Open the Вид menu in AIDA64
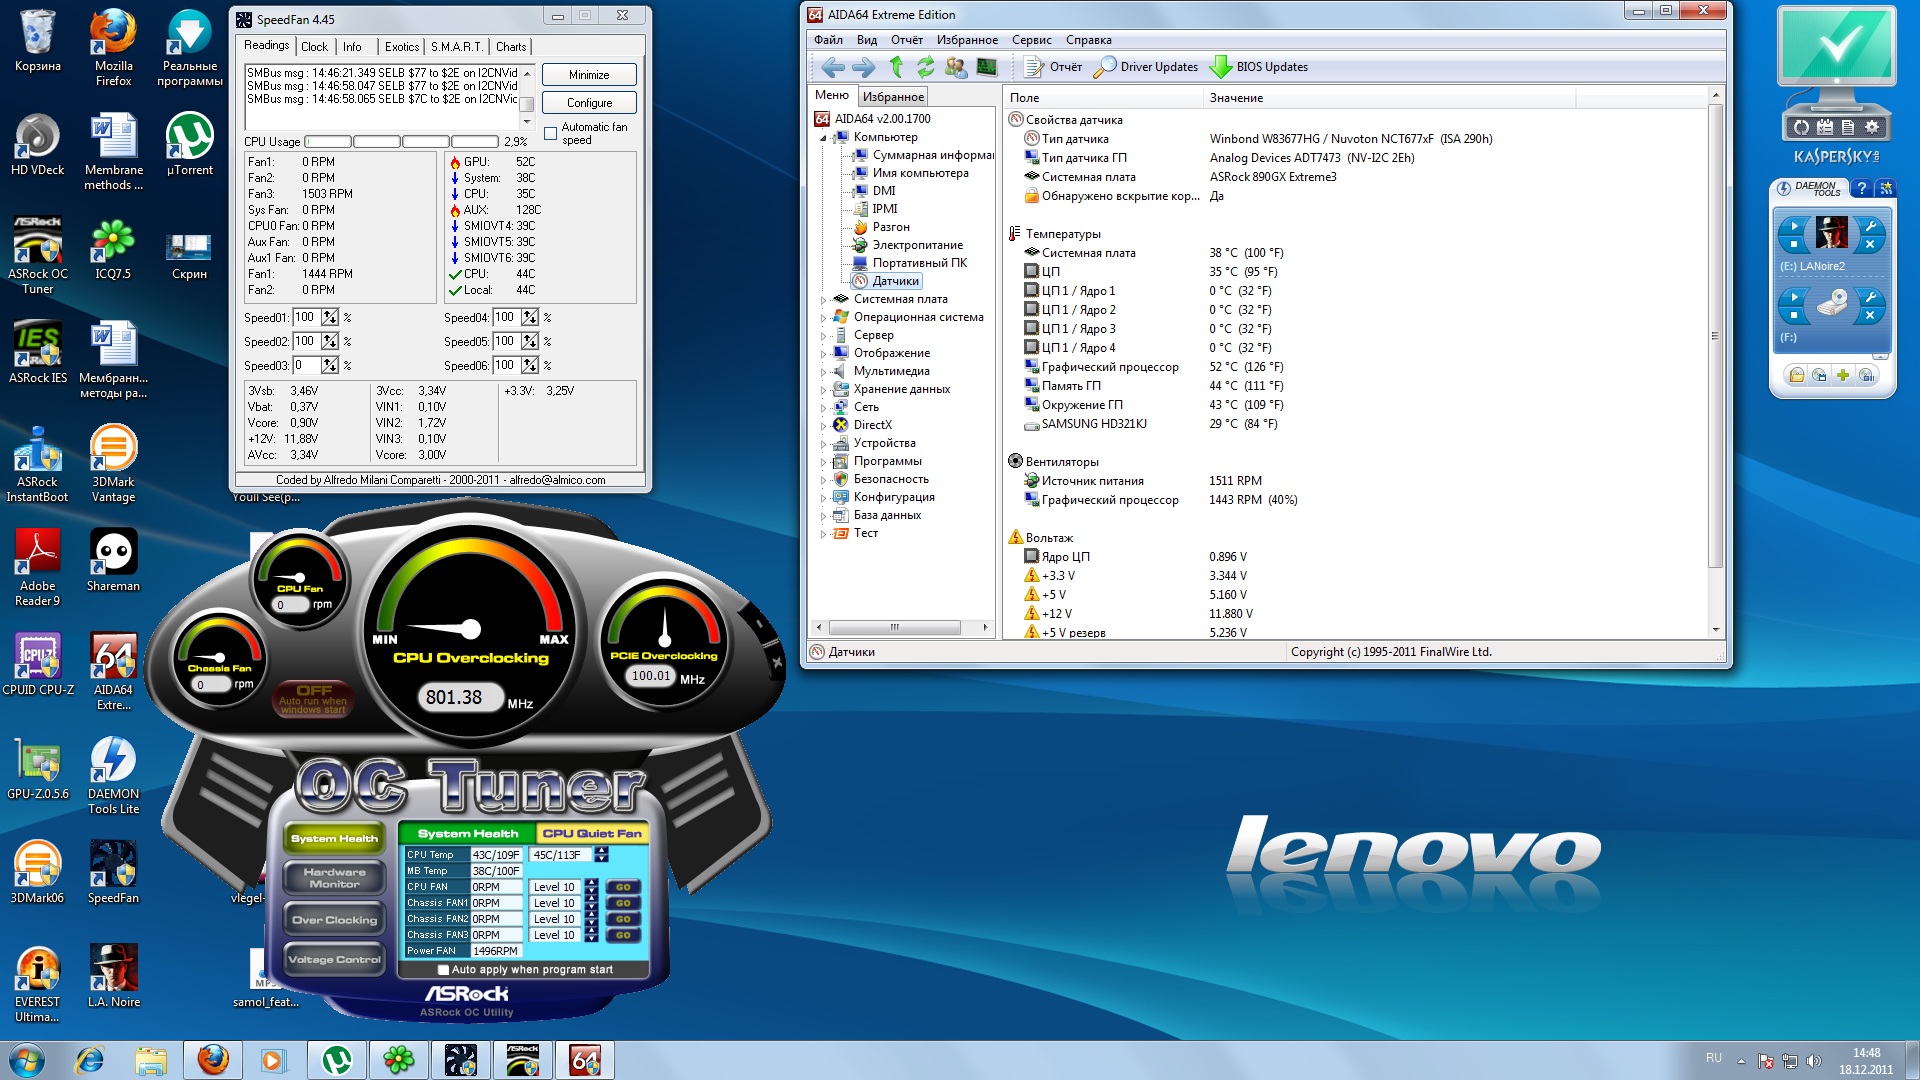1920x1080 pixels. (867, 40)
